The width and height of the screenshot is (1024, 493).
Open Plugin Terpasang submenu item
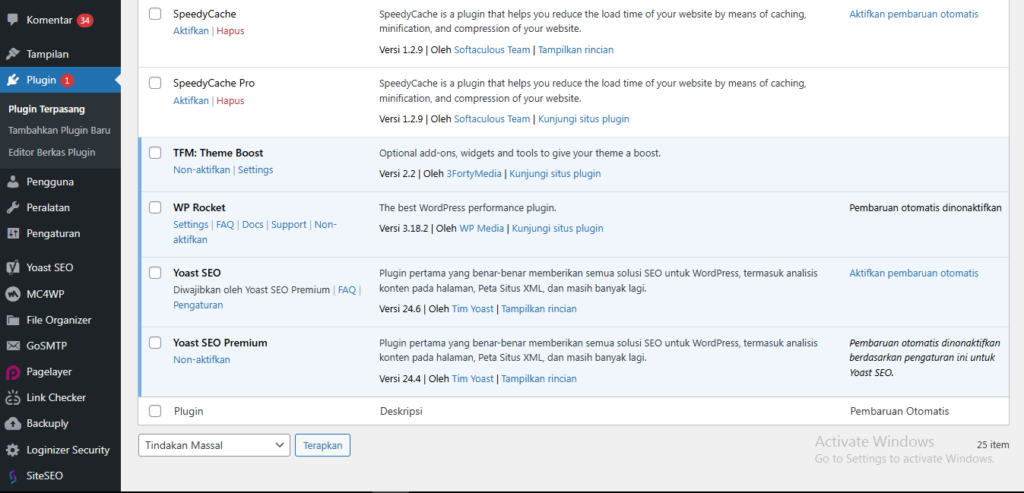(x=46, y=109)
